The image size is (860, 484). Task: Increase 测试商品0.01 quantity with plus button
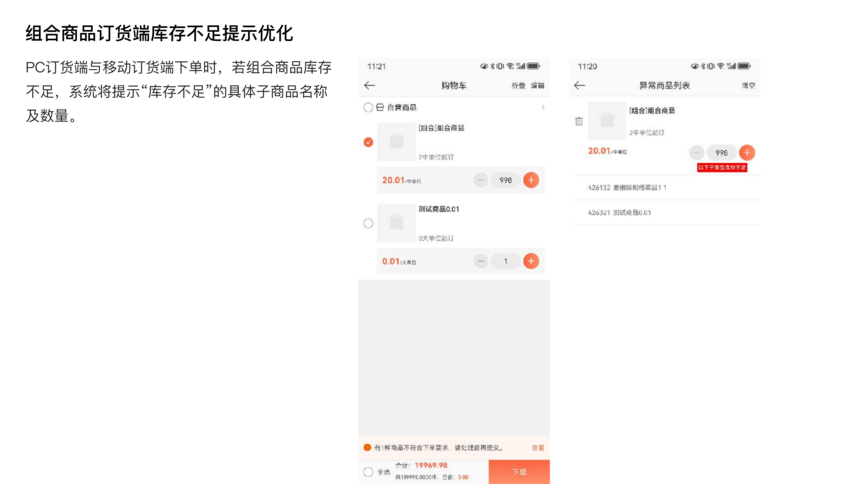click(x=531, y=261)
